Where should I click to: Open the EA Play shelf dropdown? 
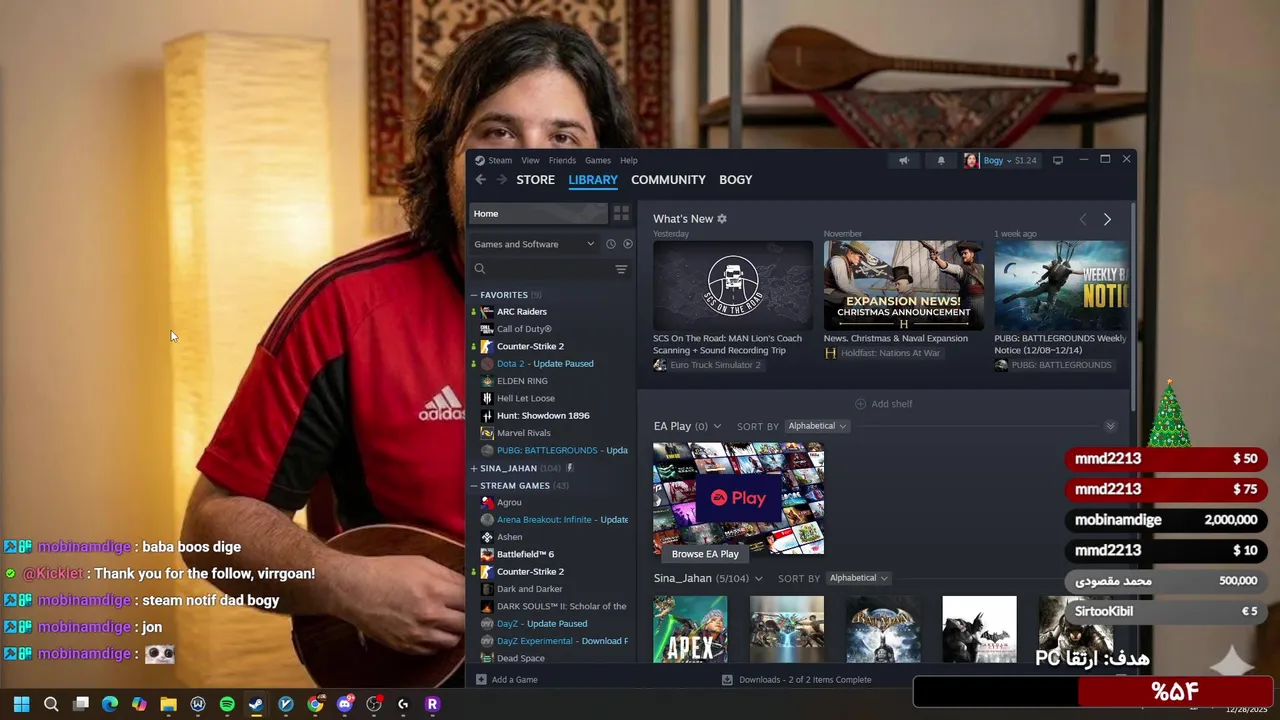click(x=717, y=427)
